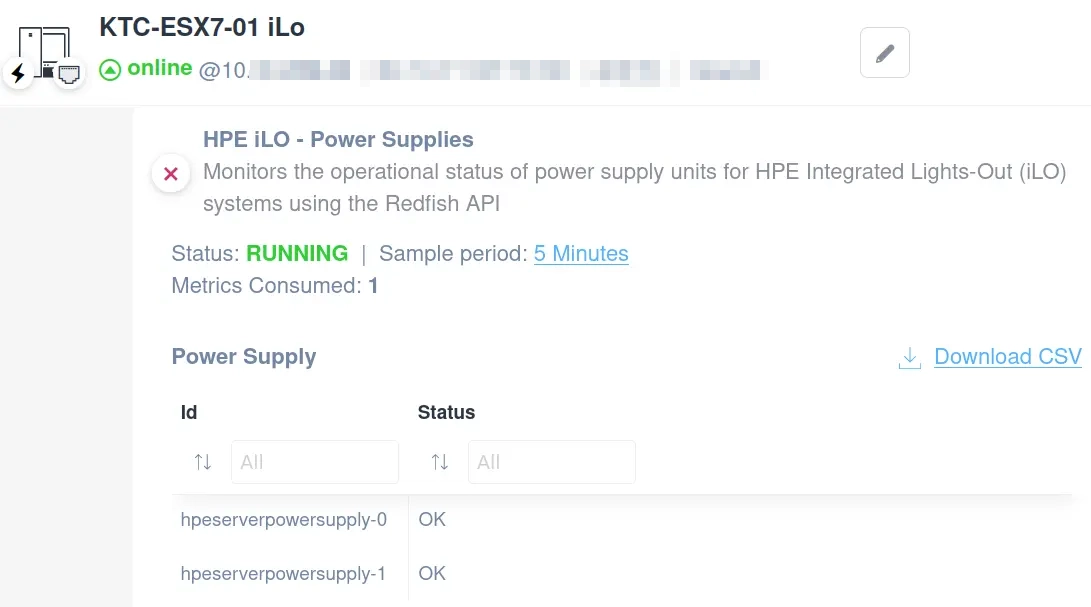Open the All filter under the Id column

314,462
